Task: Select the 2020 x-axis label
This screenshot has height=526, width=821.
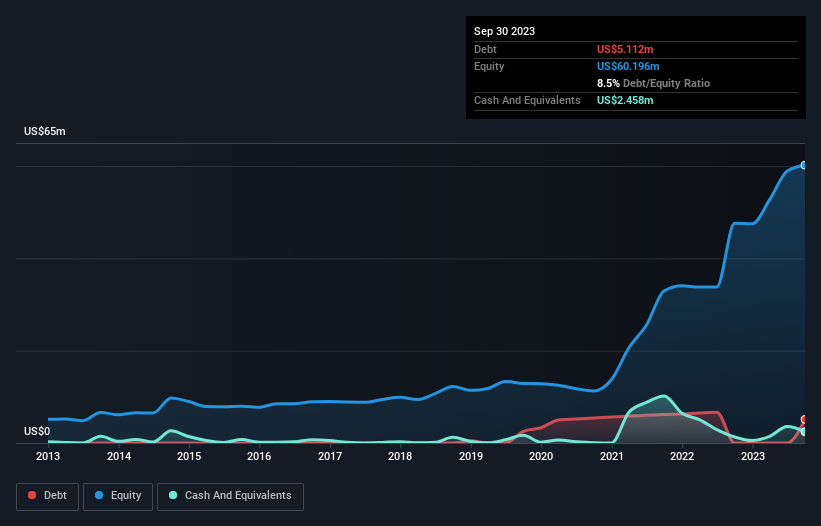Action: [x=541, y=456]
